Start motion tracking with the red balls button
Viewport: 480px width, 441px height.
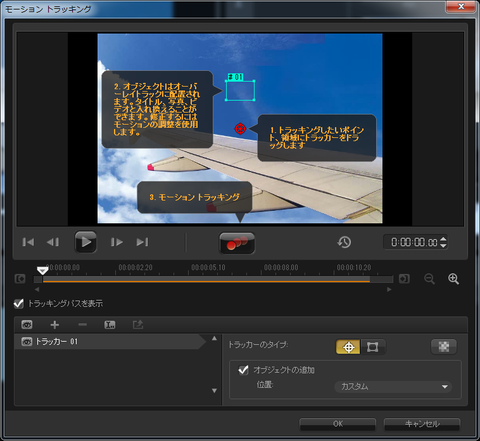pyautogui.click(x=237, y=243)
